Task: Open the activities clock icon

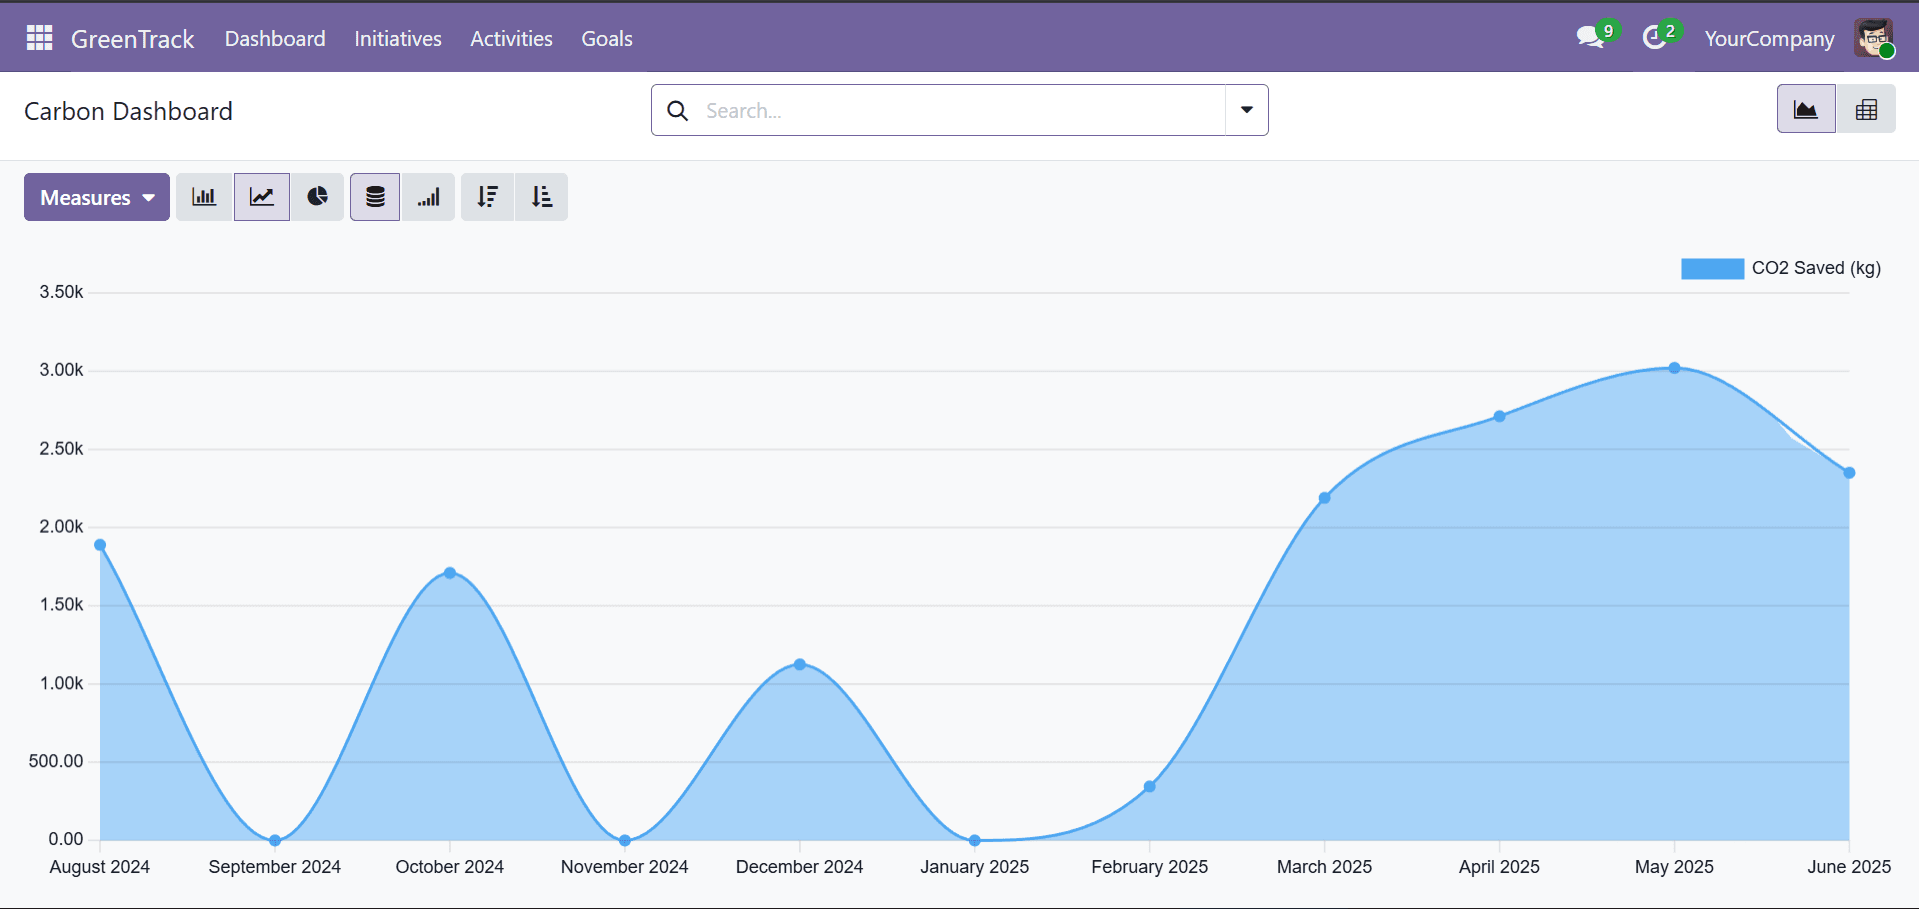Action: (1655, 38)
